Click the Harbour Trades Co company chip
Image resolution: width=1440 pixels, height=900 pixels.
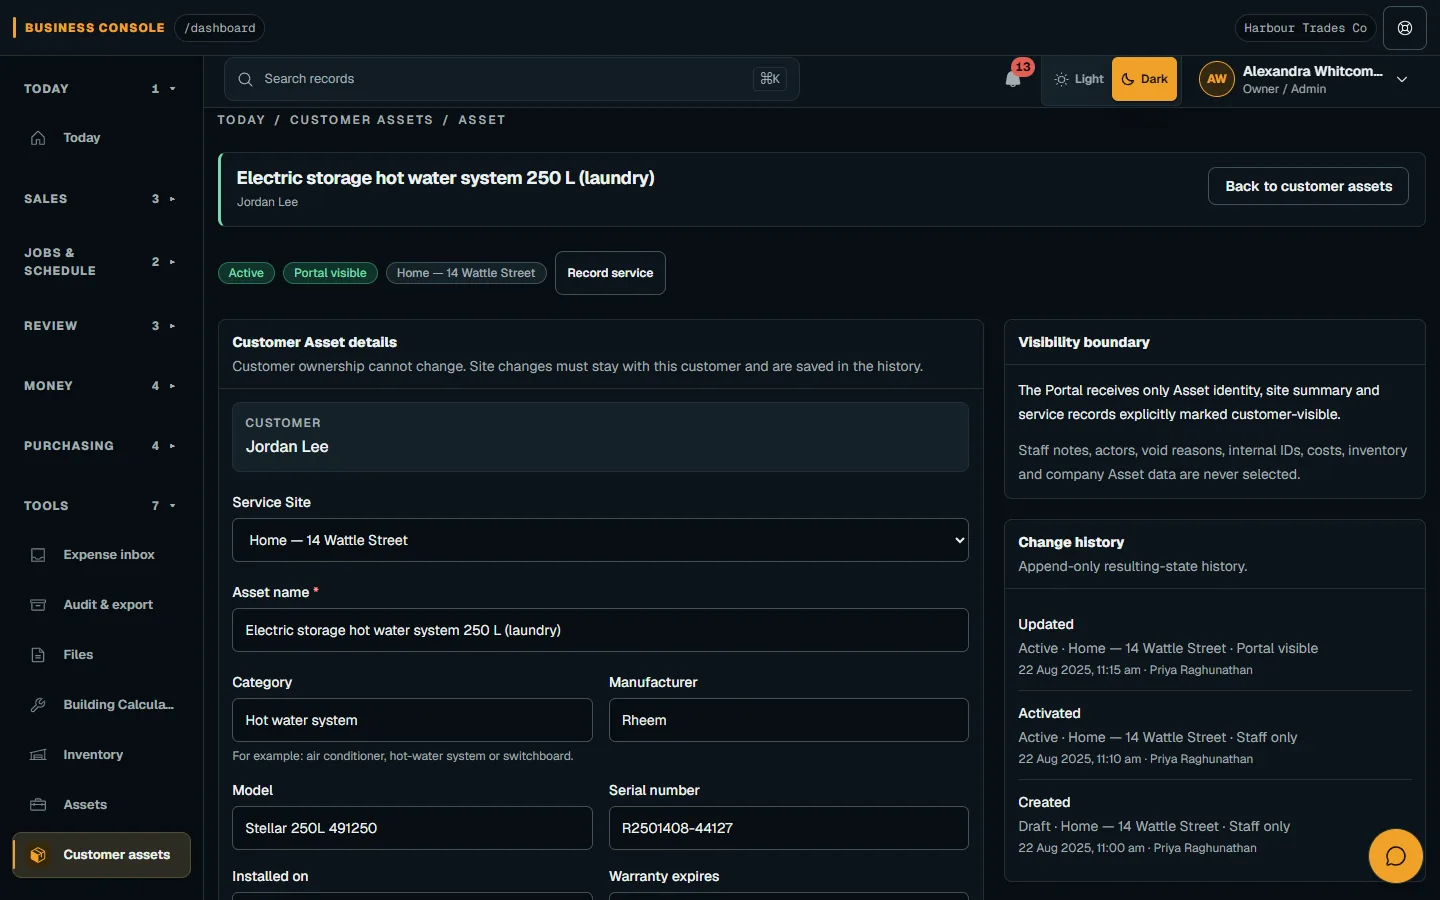(x=1305, y=28)
